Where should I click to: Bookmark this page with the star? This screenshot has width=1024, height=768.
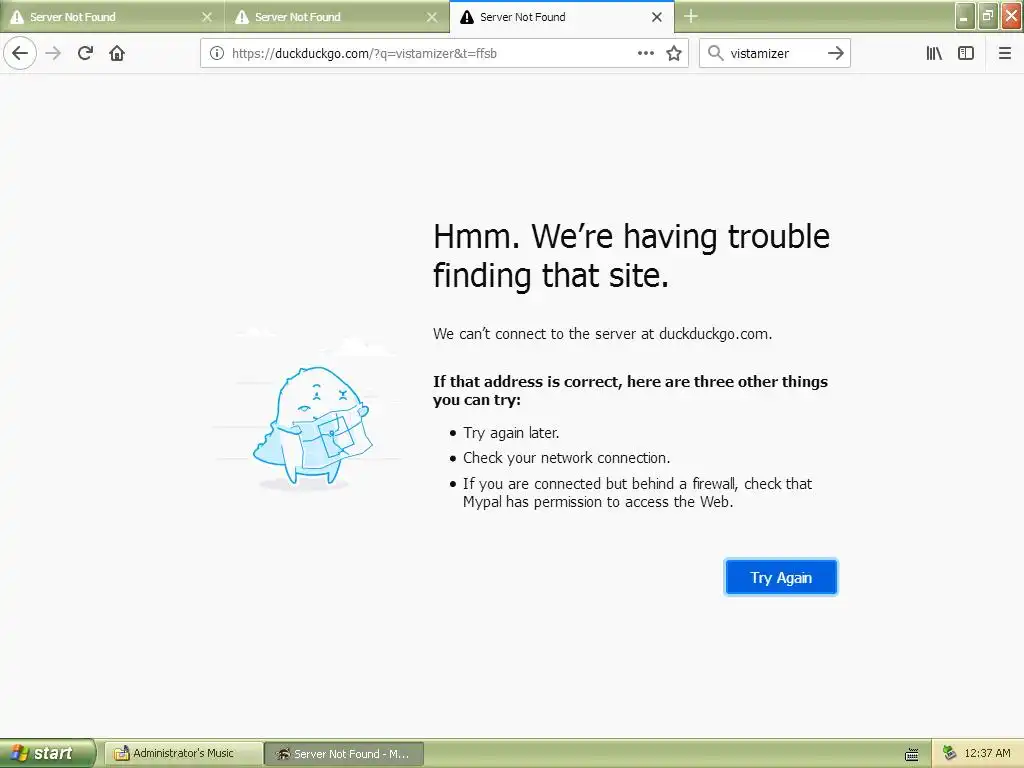tap(674, 53)
